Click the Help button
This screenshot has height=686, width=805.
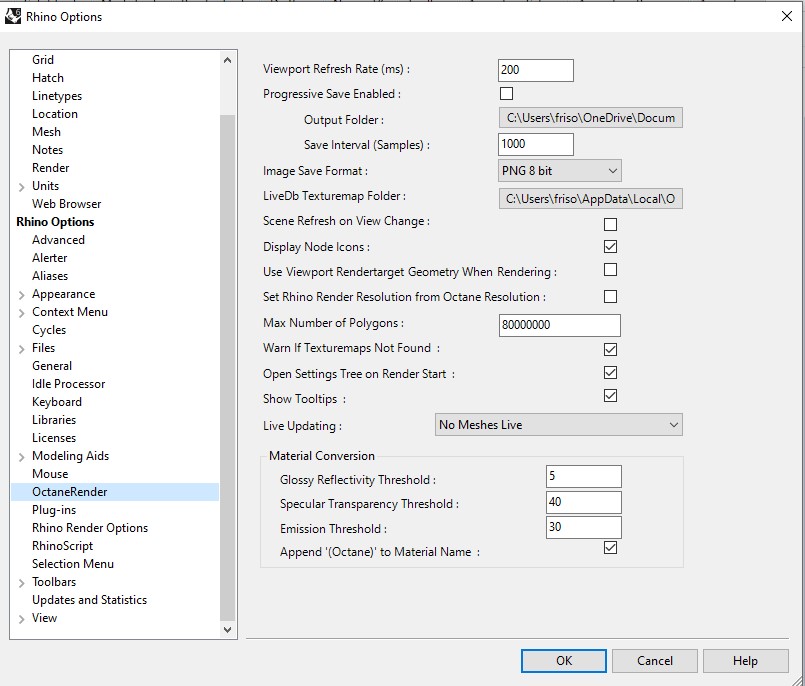pos(745,661)
